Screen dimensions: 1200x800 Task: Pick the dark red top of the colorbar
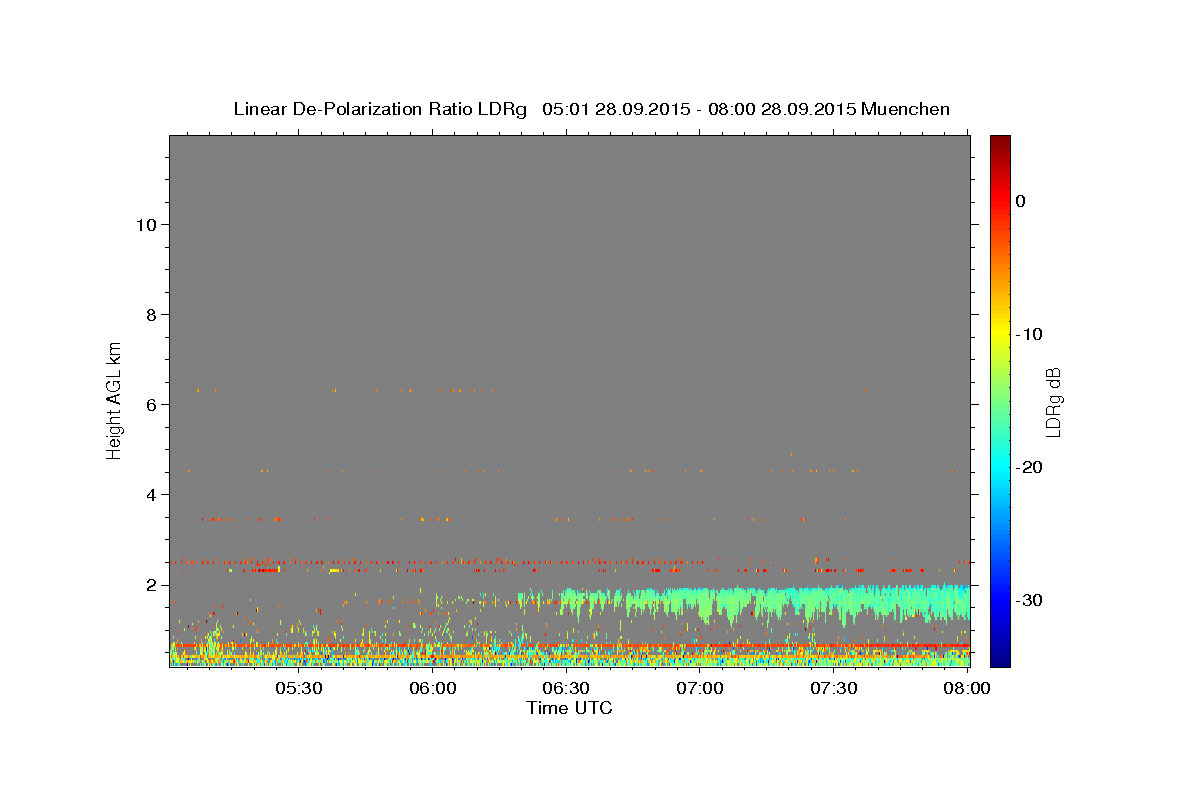1000,142
